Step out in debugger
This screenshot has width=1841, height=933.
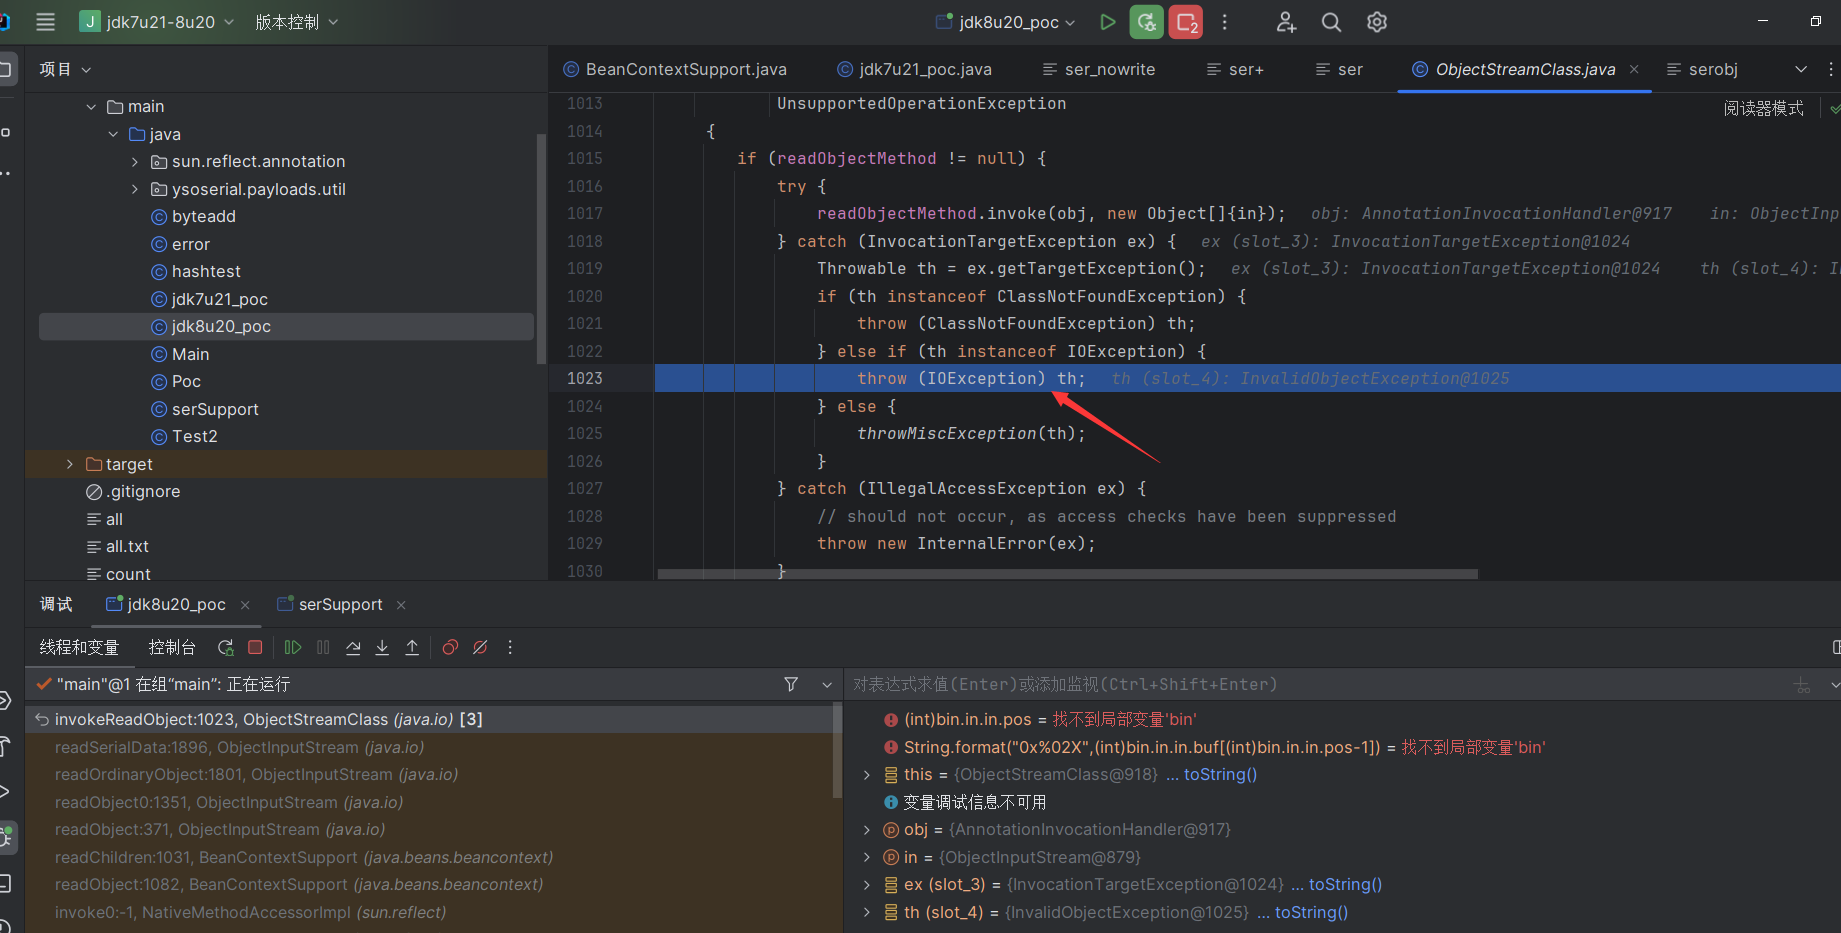tap(412, 647)
